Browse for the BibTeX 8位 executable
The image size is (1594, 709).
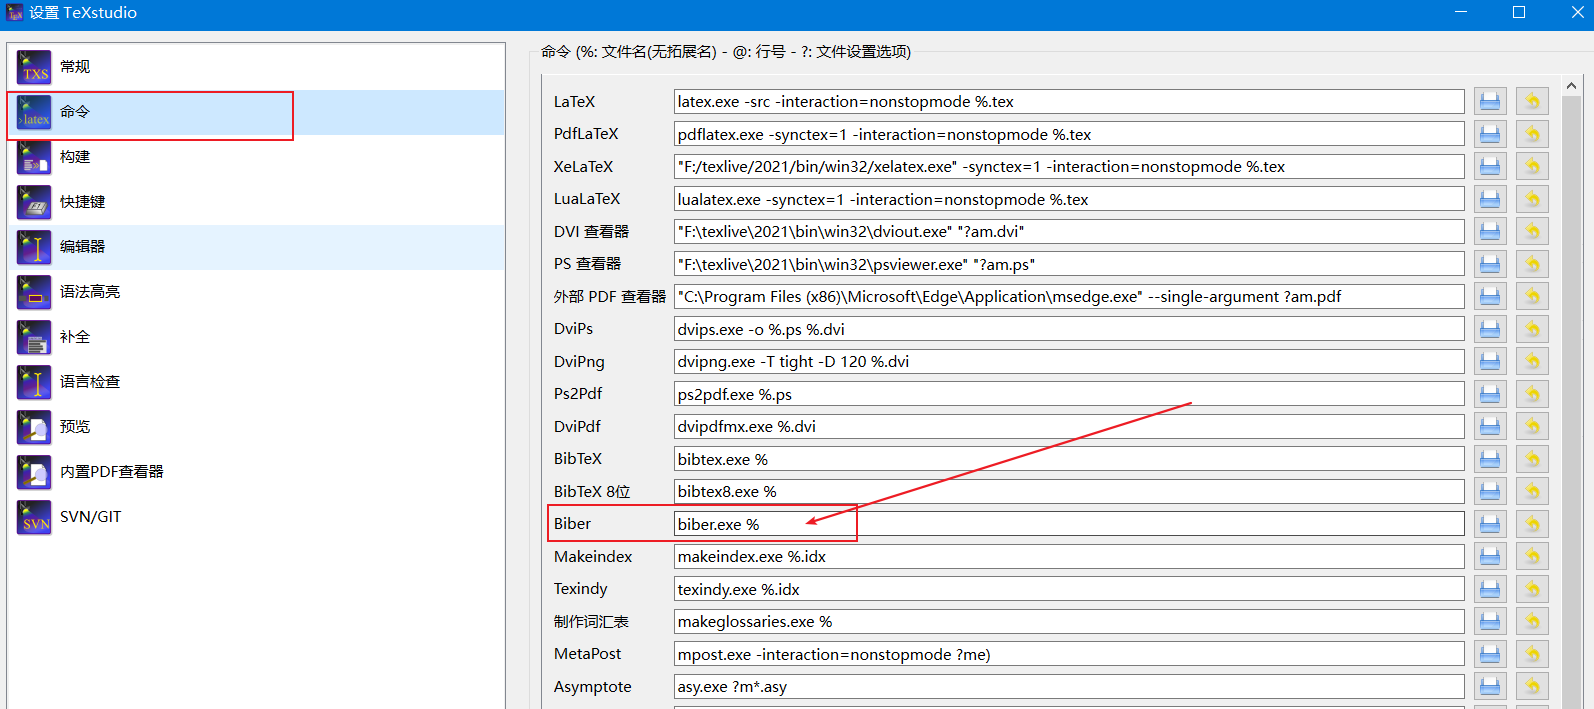(x=1490, y=491)
